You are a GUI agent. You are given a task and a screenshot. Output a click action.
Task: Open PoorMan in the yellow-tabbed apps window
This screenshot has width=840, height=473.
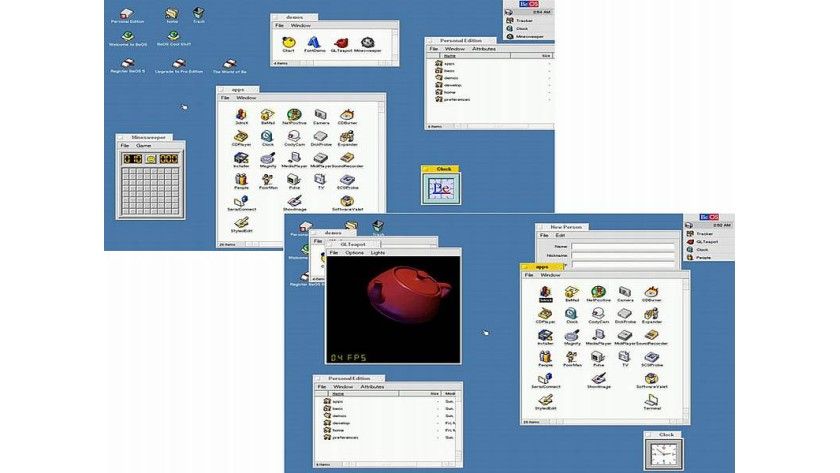pos(572,359)
